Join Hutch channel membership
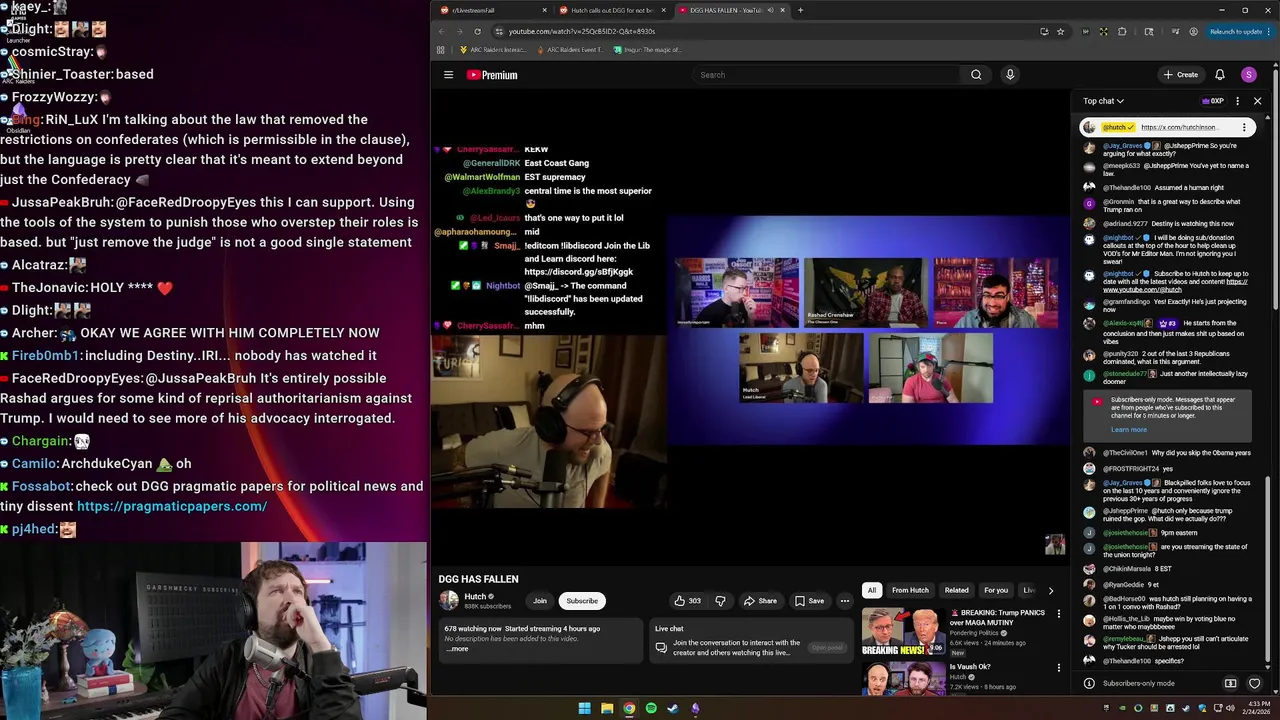Screen dimensions: 1280x720 tap(540, 601)
